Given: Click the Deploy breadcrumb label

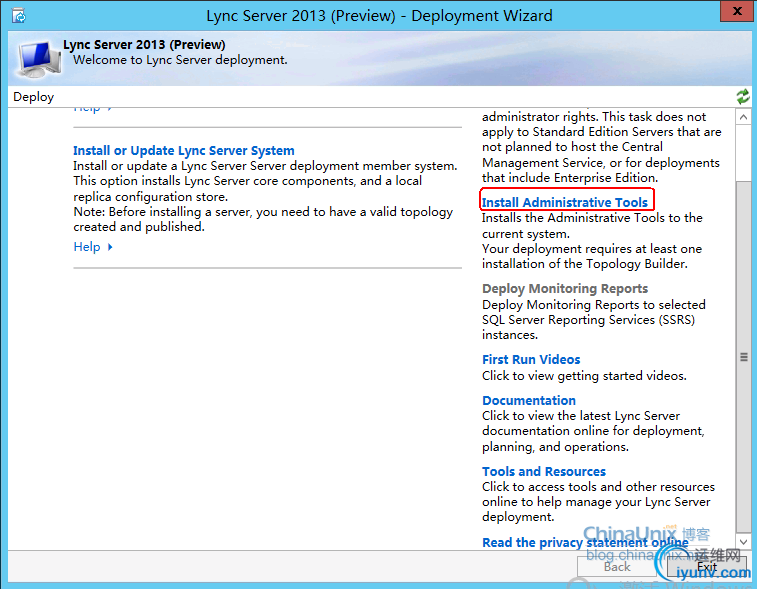Looking at the screenshot, I should coord(34,97).
